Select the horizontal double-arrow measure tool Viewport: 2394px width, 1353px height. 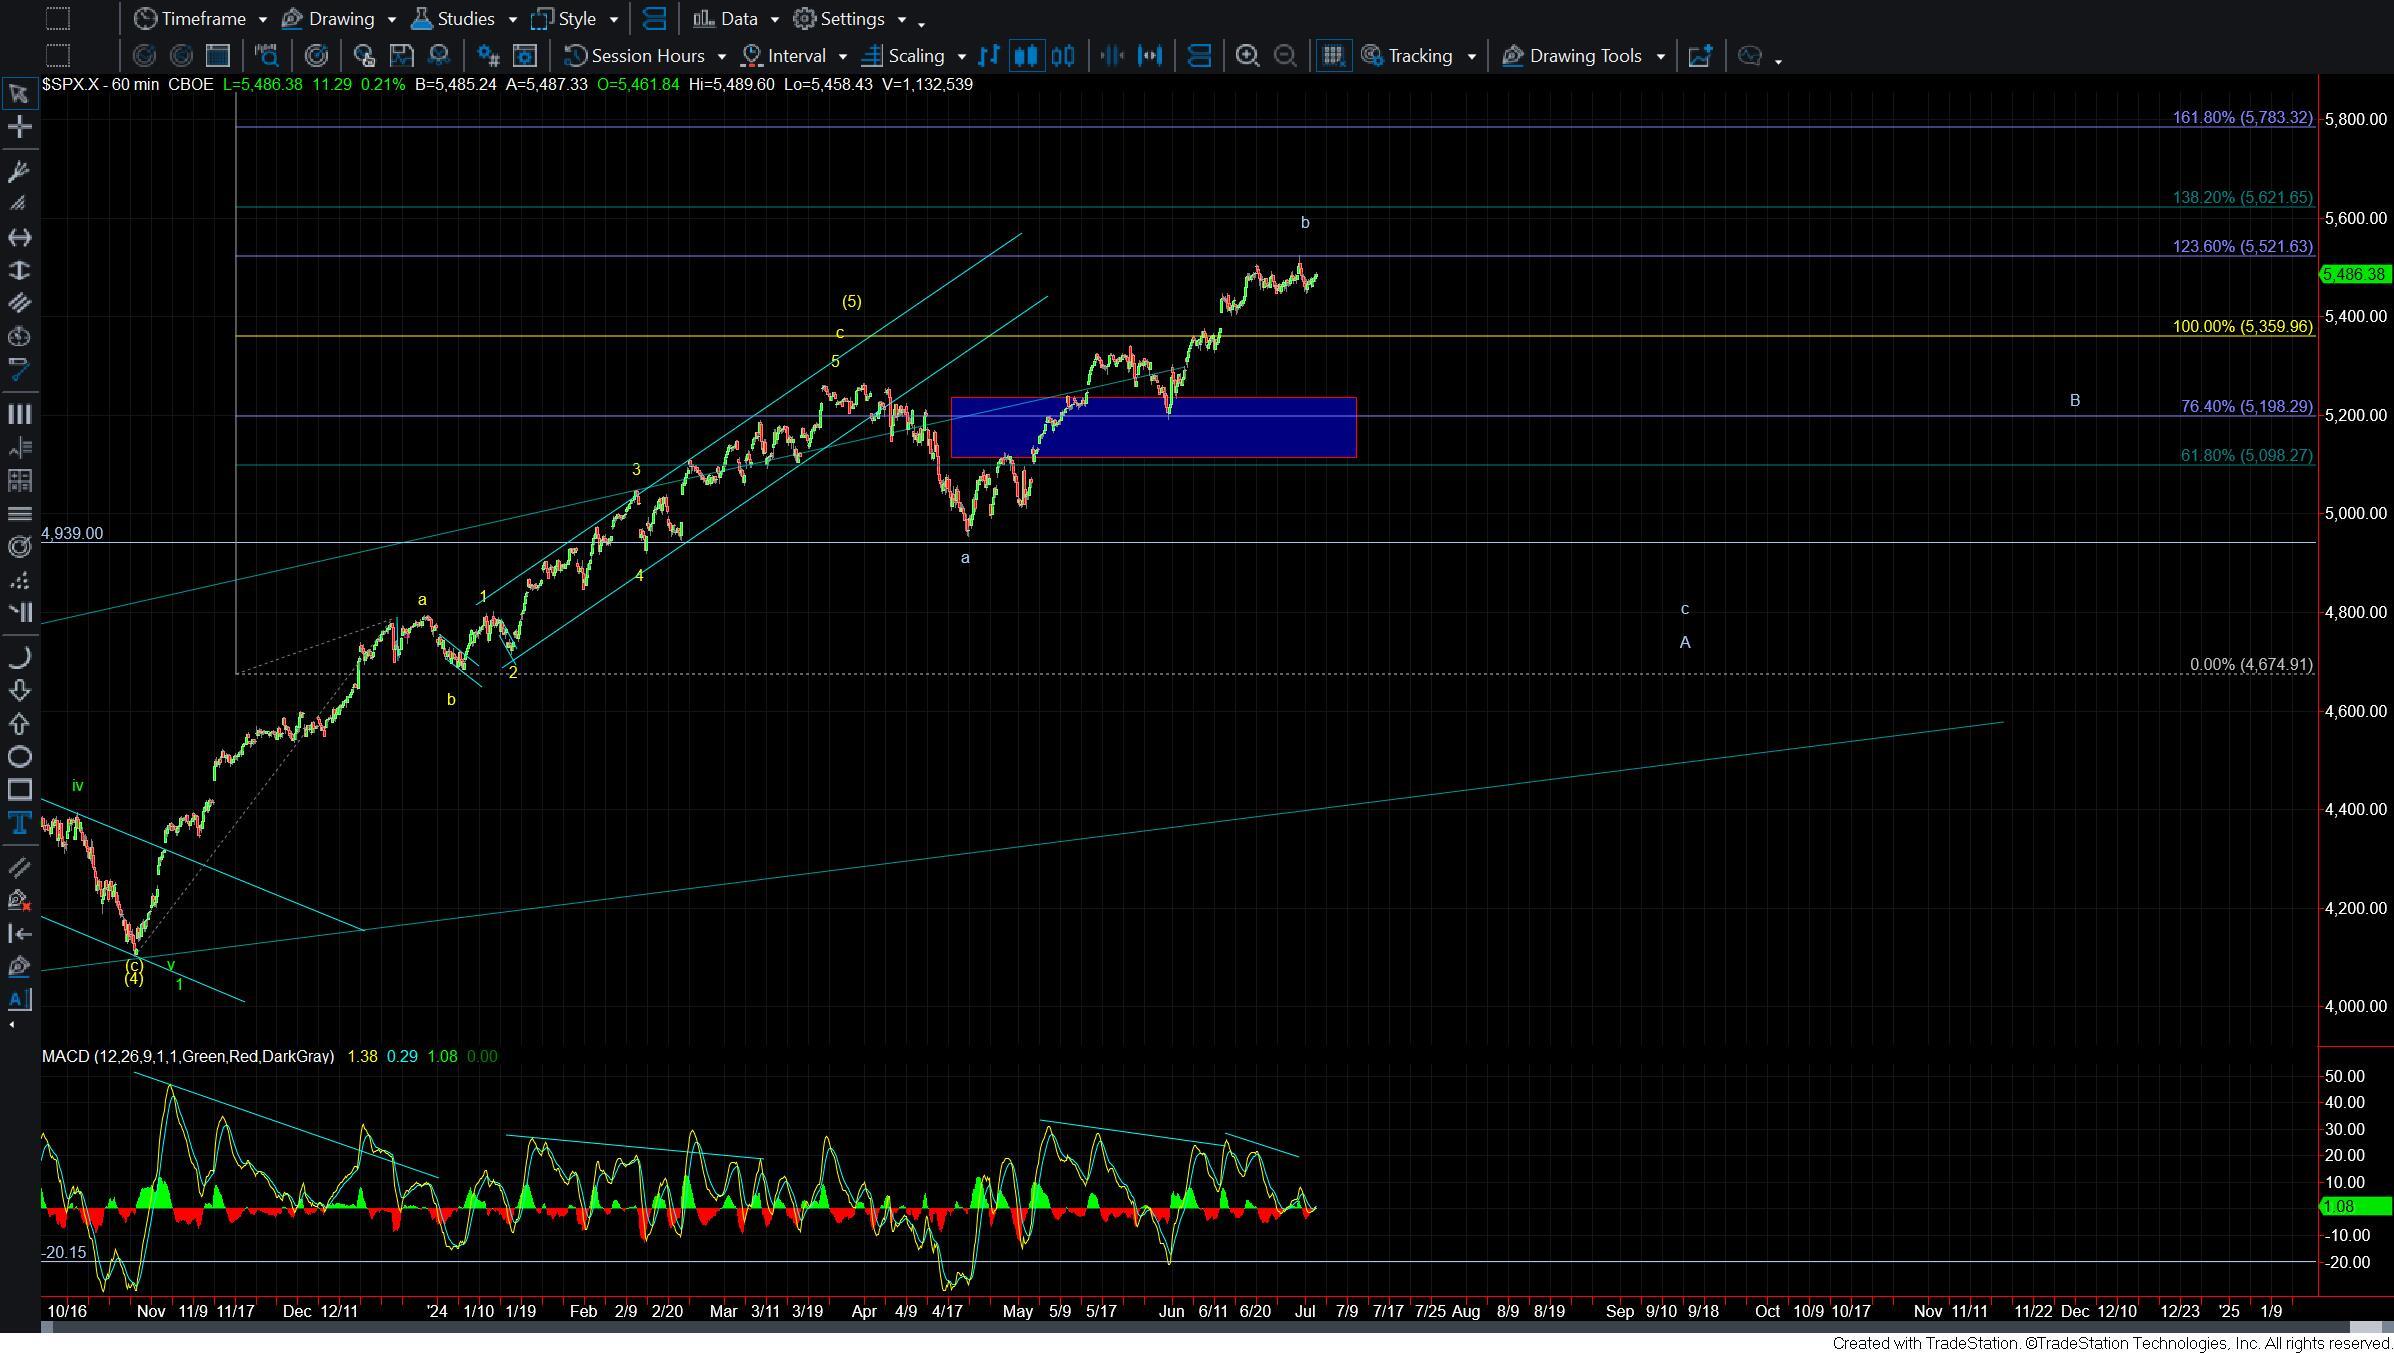point(19,237)
